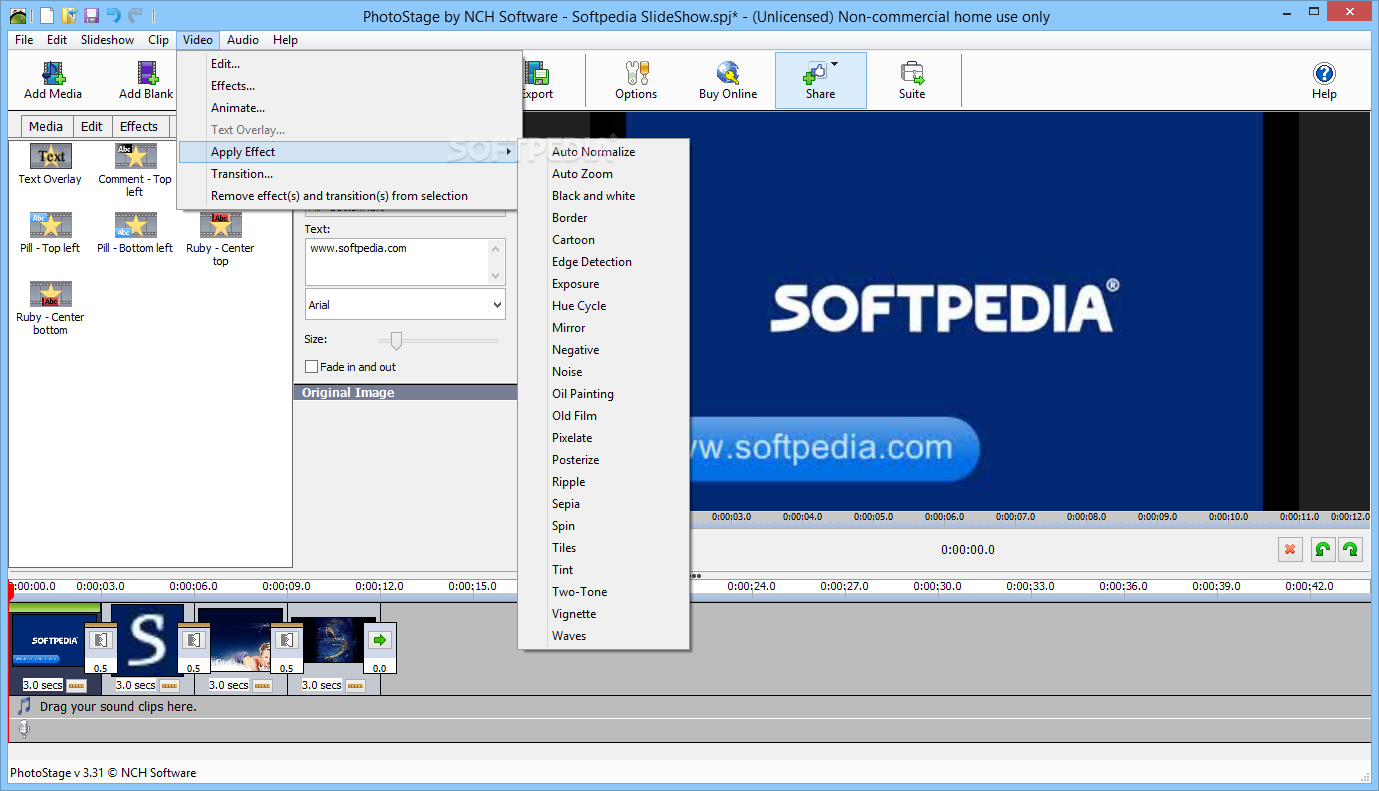Open the File menu

tap(24, 40)
